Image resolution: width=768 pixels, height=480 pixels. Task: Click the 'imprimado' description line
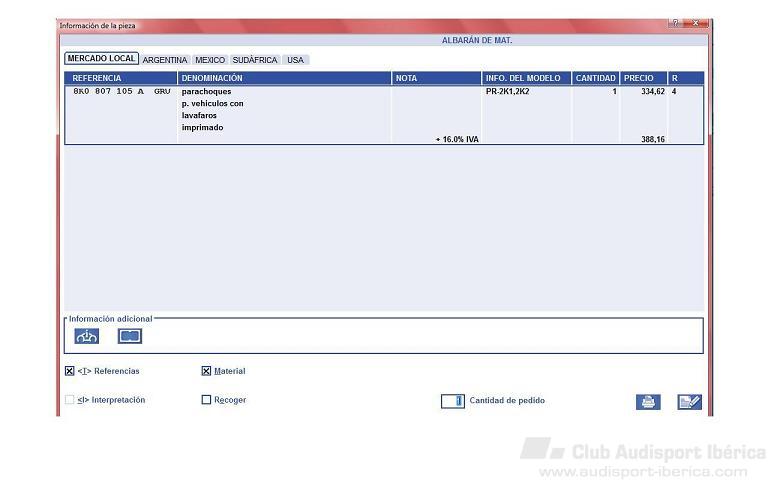tap(202, 127)
